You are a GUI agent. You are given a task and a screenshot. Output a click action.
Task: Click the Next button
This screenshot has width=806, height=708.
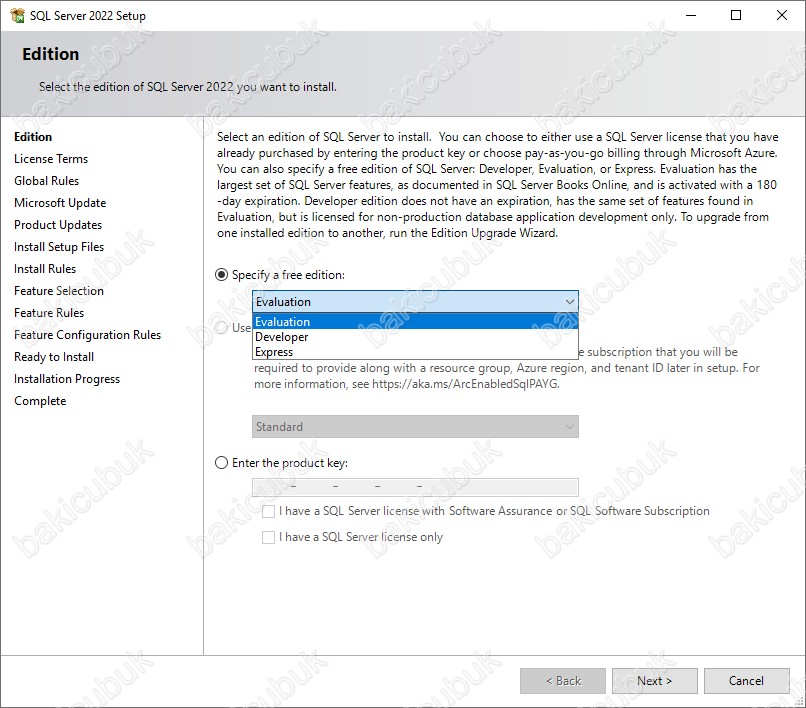click(654, 681)
